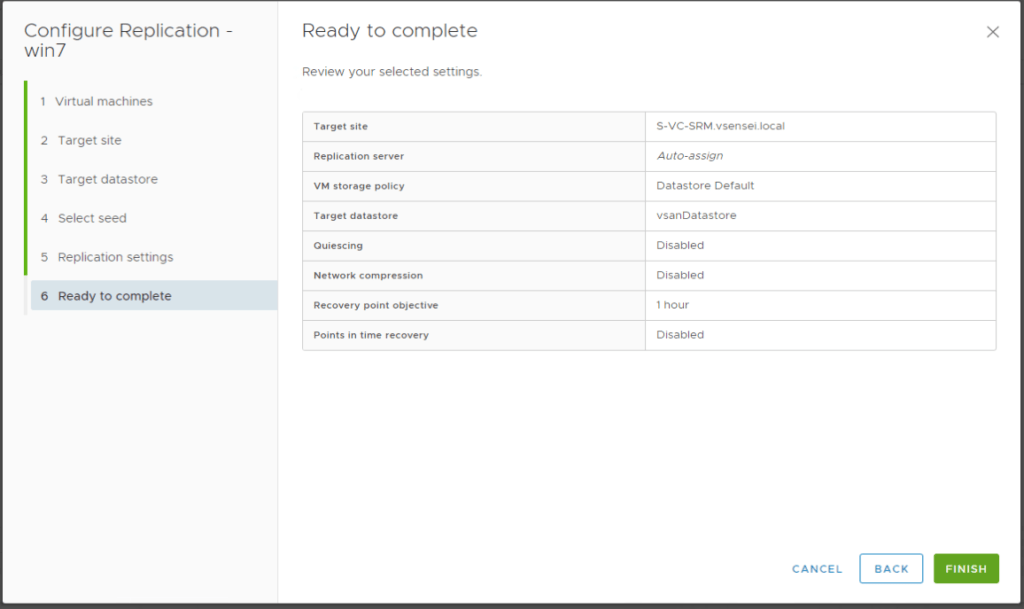Return to the Replication settings step

115,257
